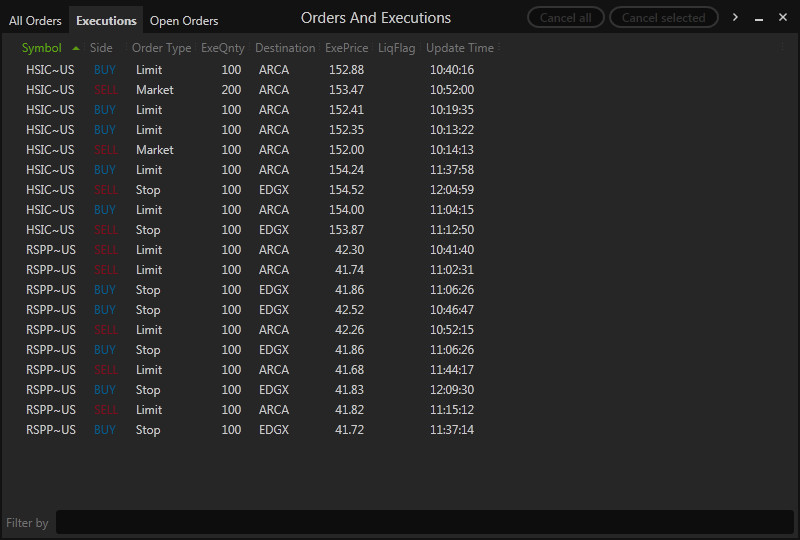Open the Open Orders tab
The image size is (800, 540).
[x=184, y=21]
